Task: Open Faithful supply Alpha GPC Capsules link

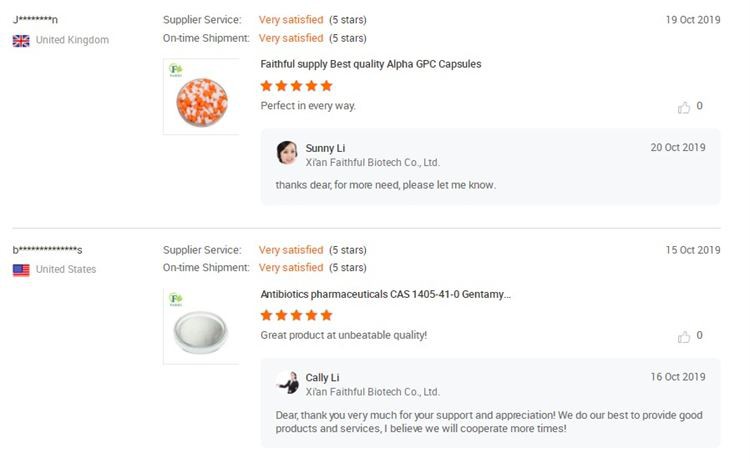Action: click(x=370, y=64)
